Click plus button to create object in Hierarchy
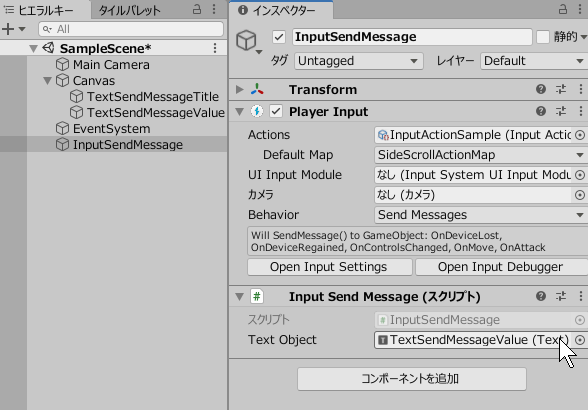The image size is (588, 410). (x=8, y=29)
